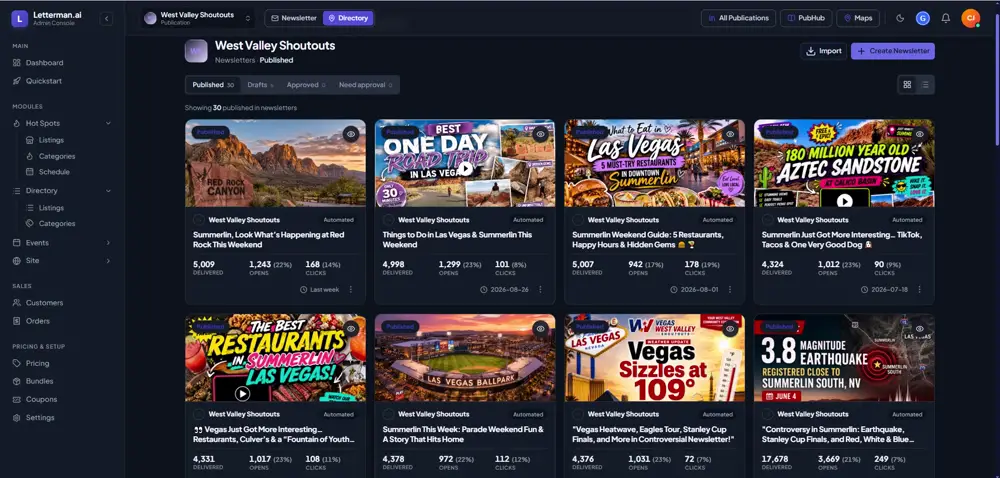Toggle dark mode moon icon
The height and width of the screenshot is (478, 1000).
900,18
